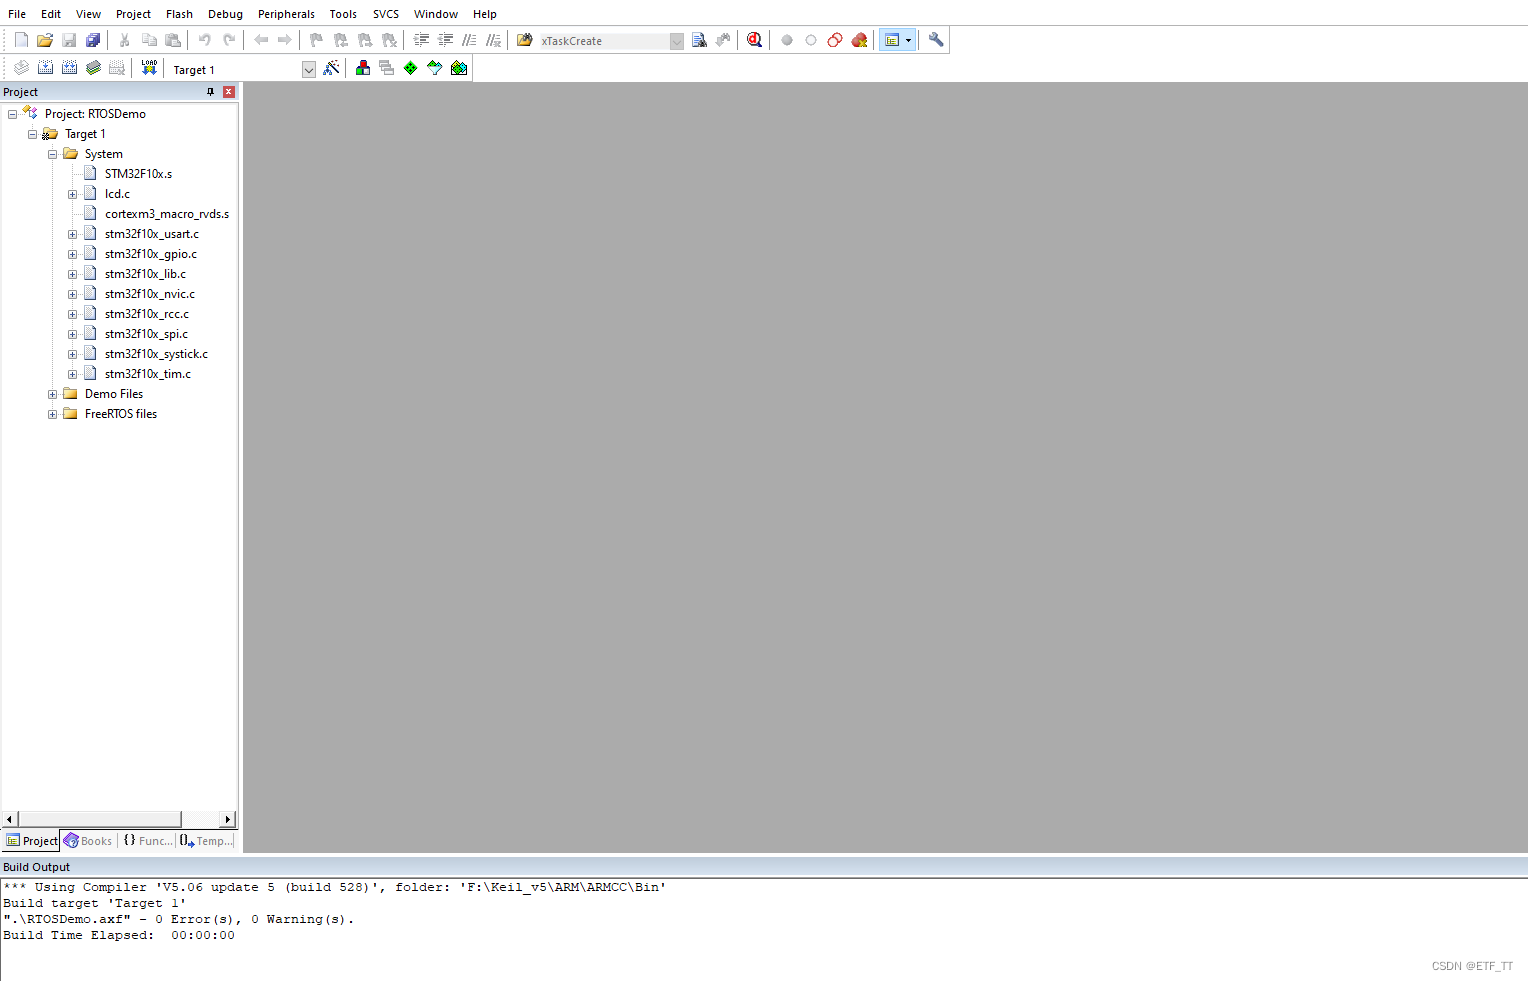Viewport: 1528px width, 981px height.
Task: Click the Indent selected text icon
Action: pos(421,40)
